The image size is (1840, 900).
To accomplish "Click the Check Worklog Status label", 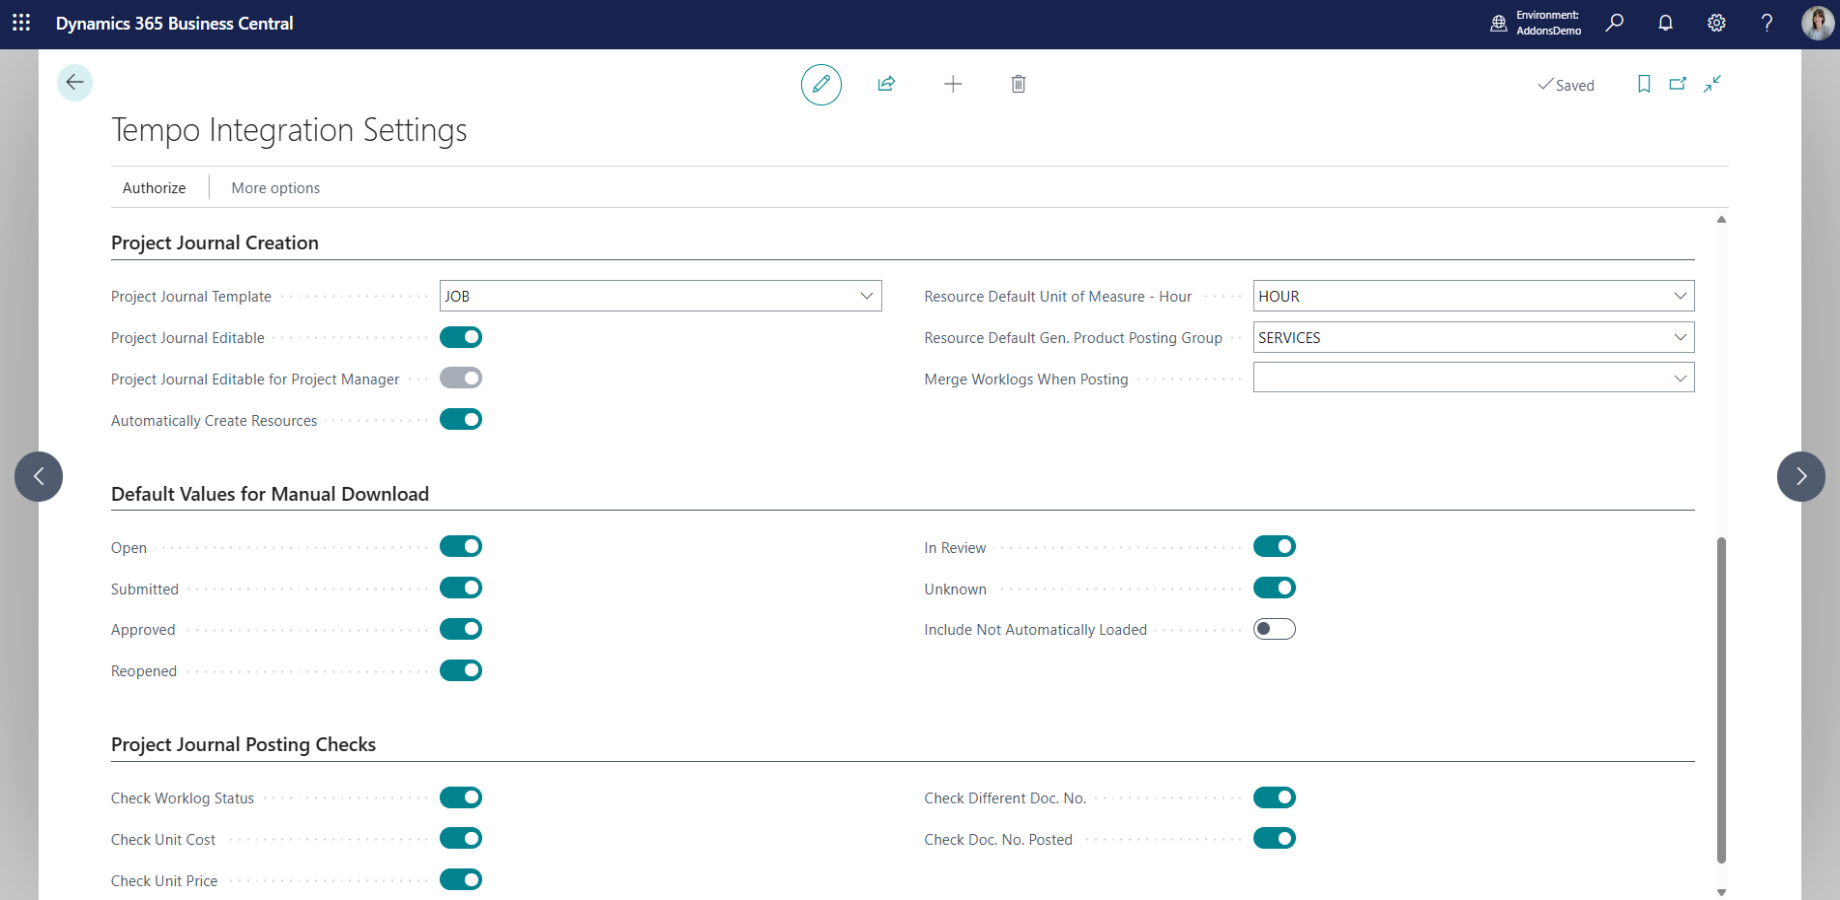I will (182, 798).
